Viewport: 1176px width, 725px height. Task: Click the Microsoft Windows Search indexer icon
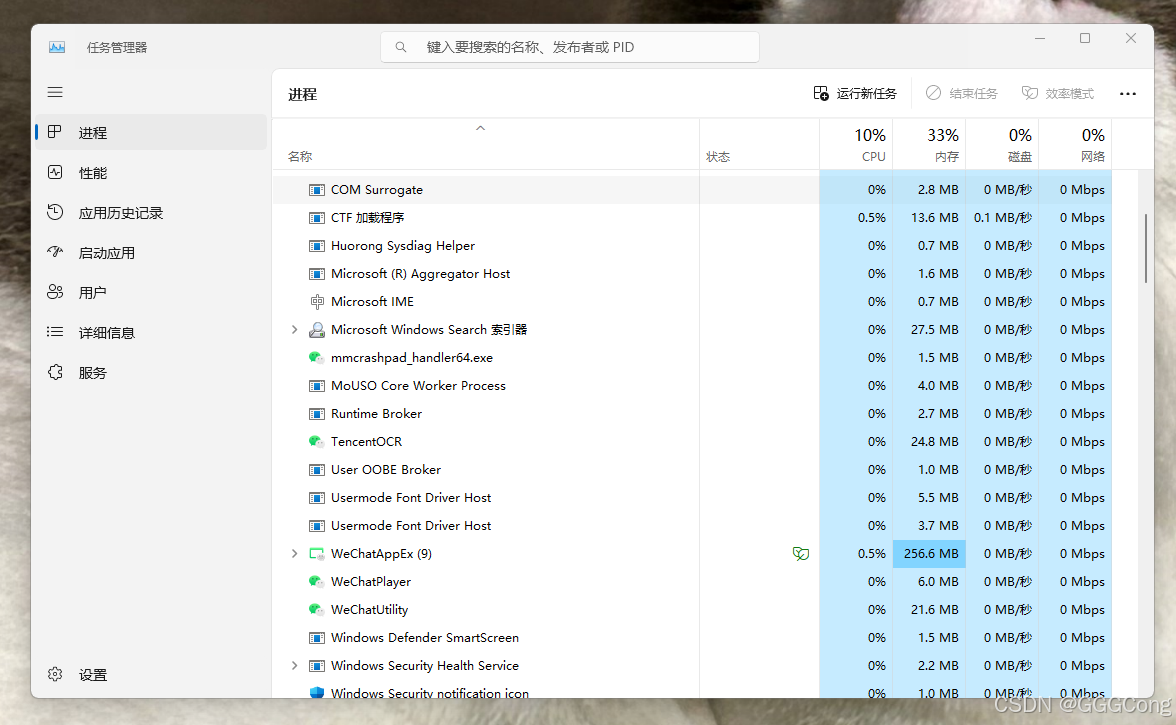pyautogui.click(x=316, y=330)
